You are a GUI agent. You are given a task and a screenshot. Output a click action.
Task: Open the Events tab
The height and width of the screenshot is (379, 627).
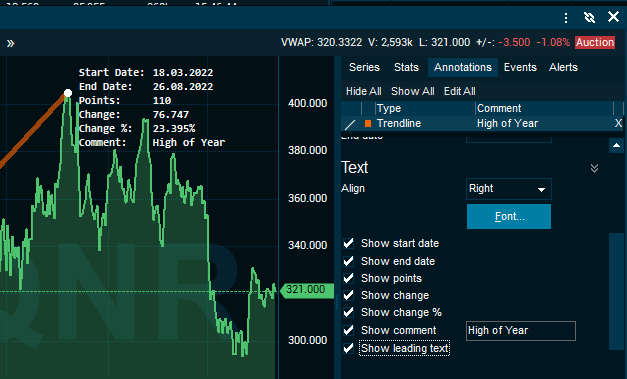point(520,67)
